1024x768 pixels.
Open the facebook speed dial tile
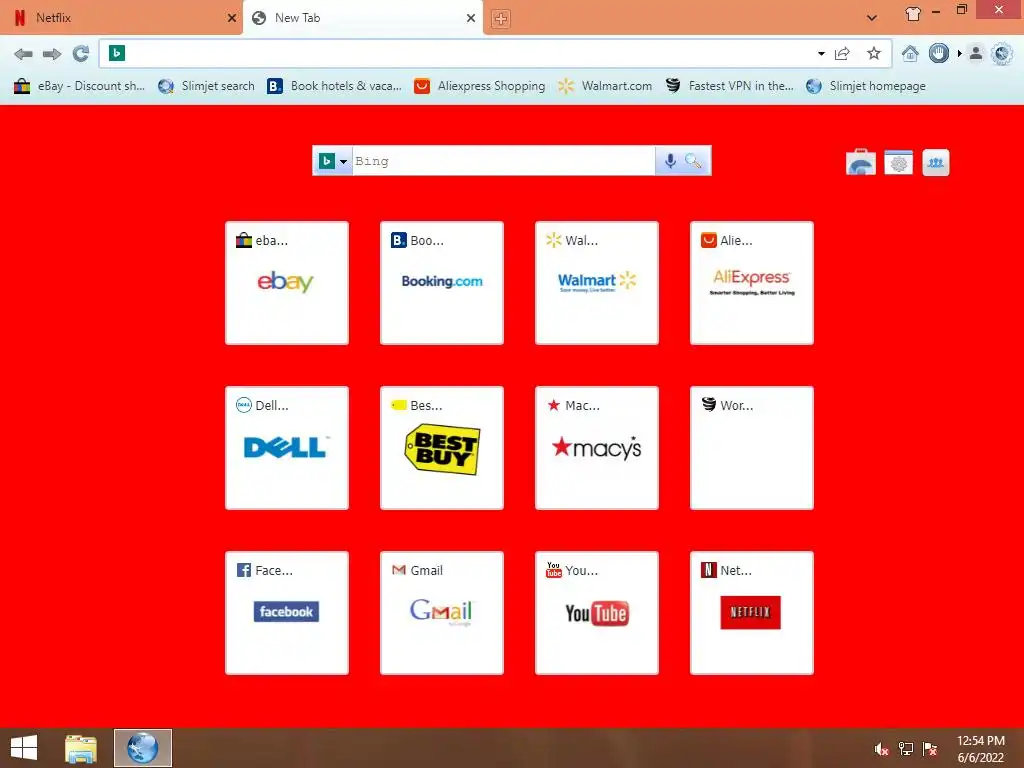[x=287, y=613]
